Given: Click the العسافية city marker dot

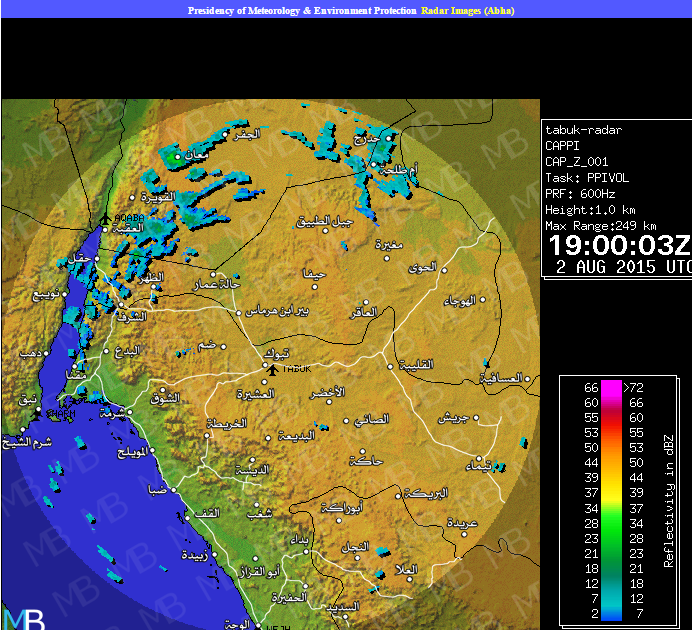Looking at the screenshot, I should pyautogui.click(x=527, y=379).
